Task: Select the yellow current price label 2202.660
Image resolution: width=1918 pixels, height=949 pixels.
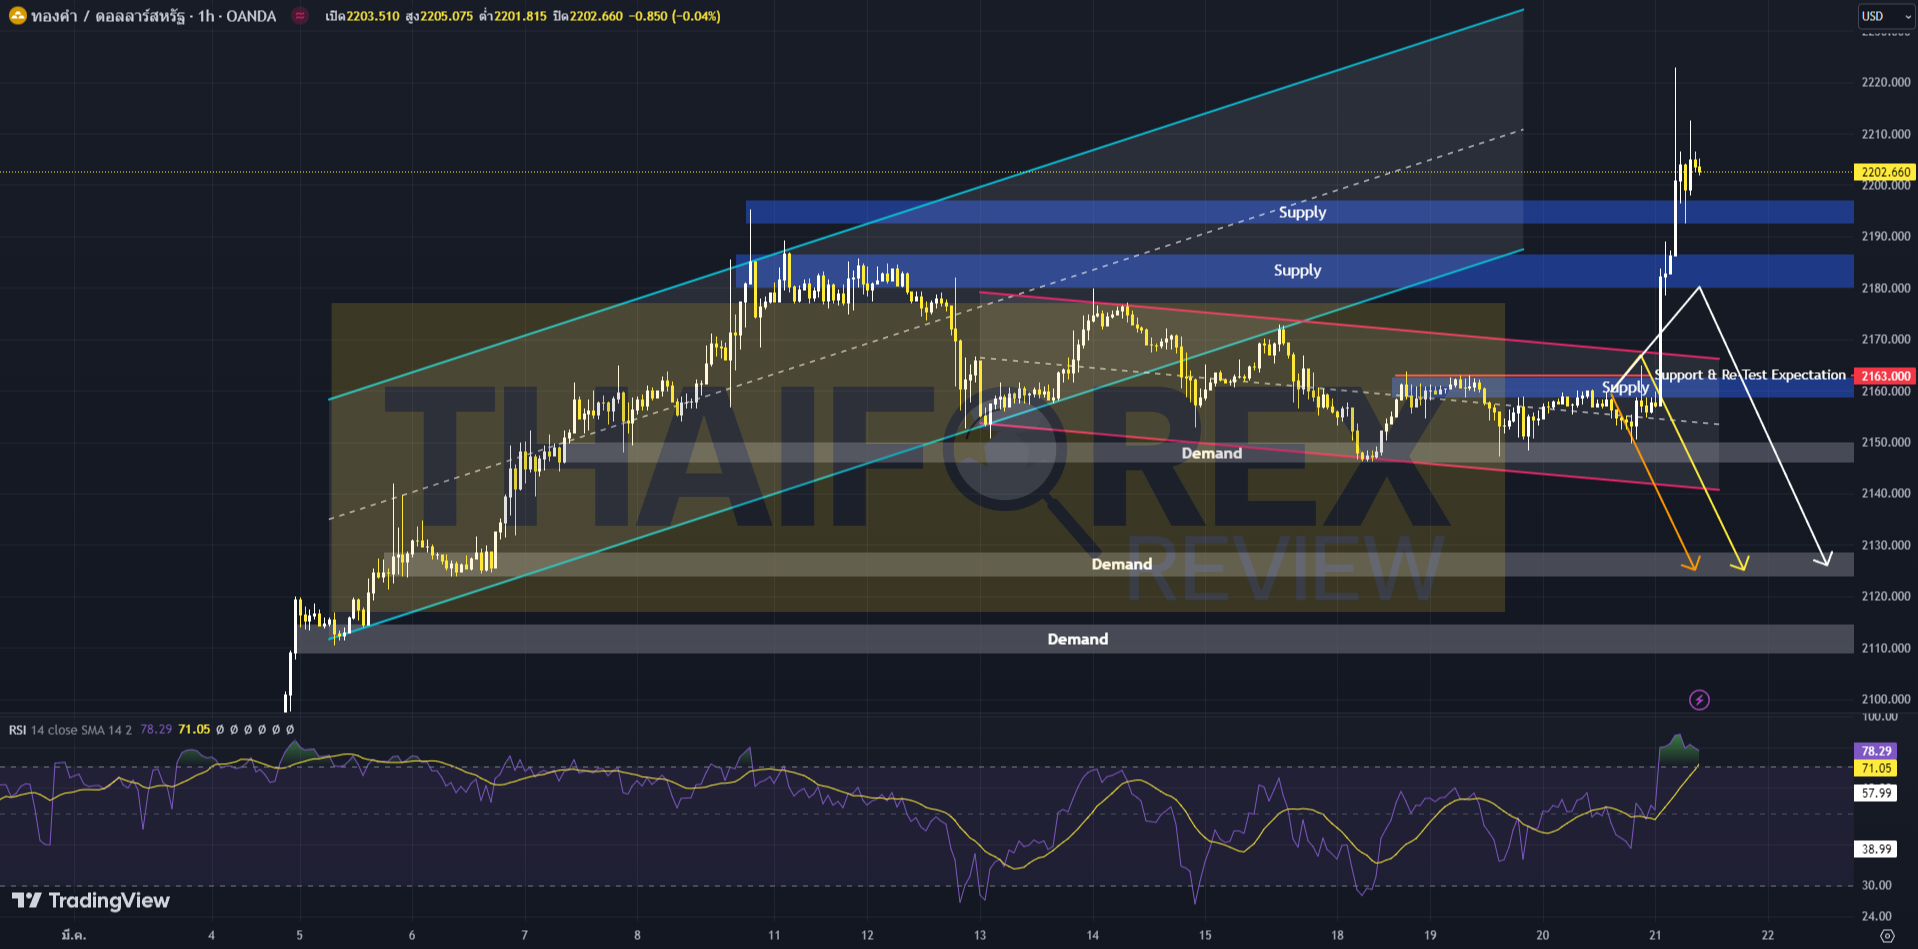Action: (1885, 172)
